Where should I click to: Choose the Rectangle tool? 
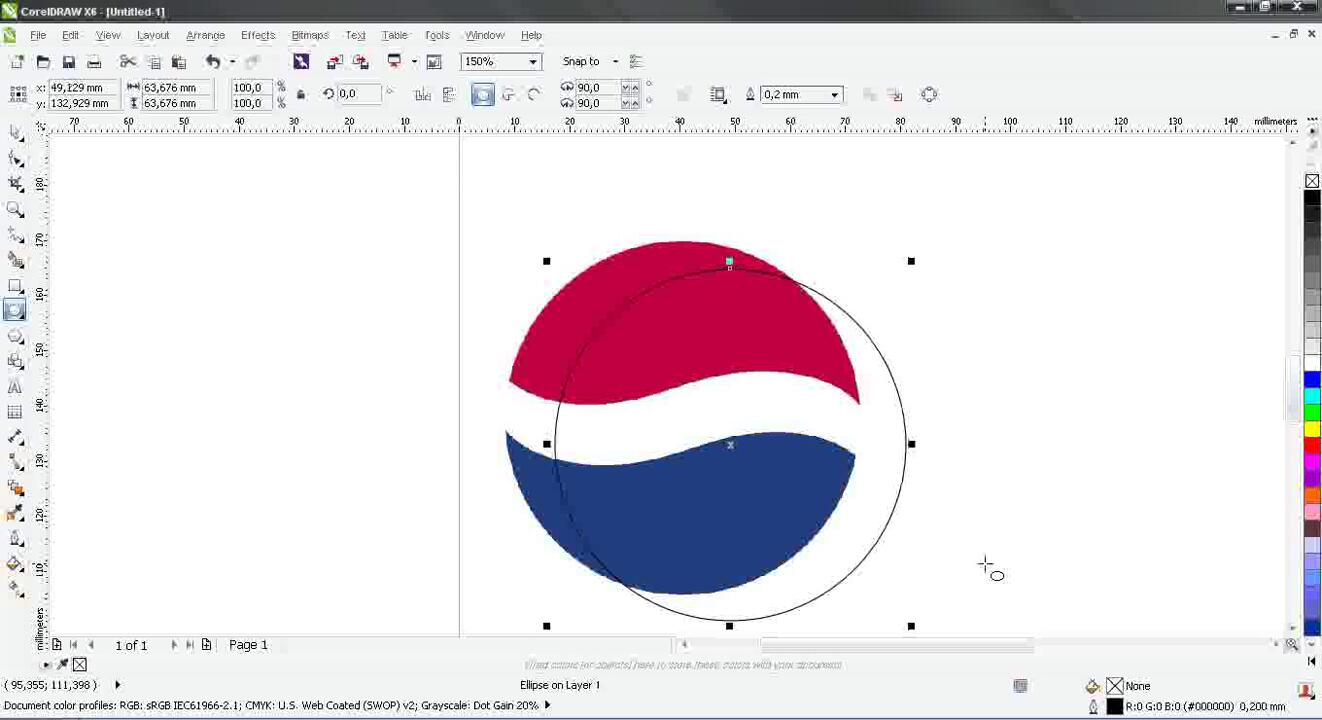[x=15, y=286]
